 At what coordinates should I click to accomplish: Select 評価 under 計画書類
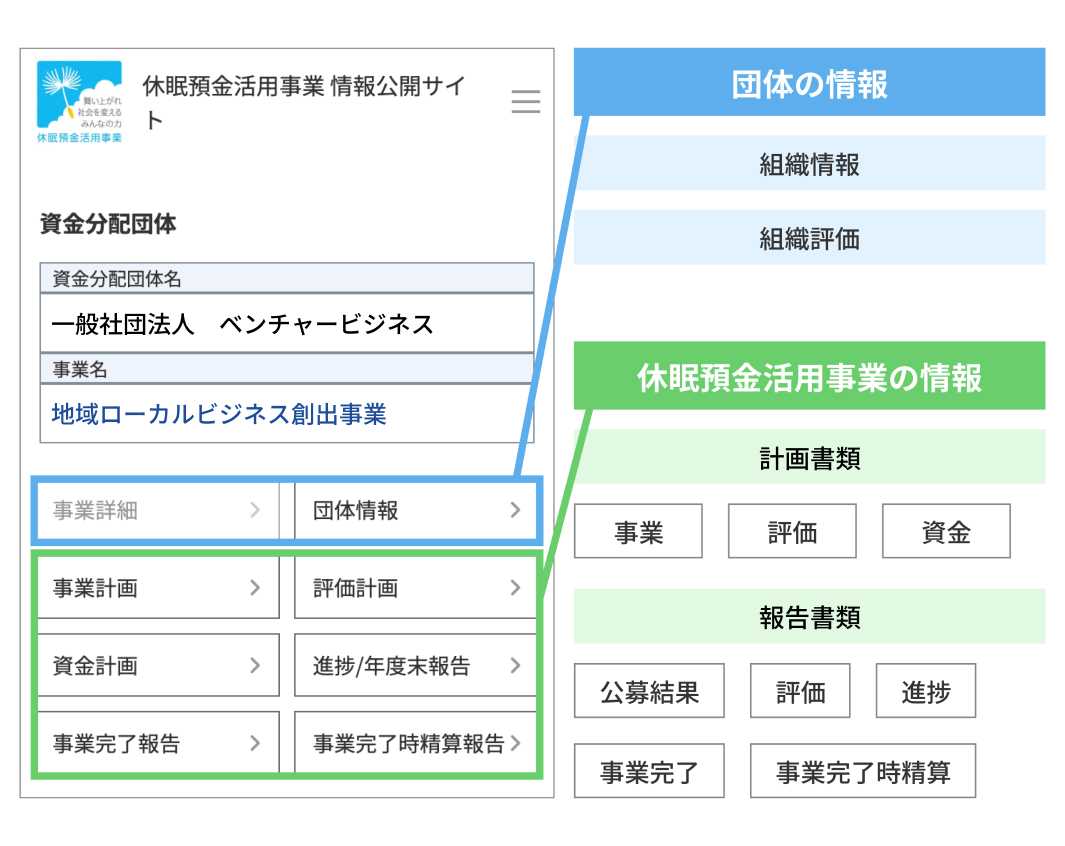pos(792,531)
